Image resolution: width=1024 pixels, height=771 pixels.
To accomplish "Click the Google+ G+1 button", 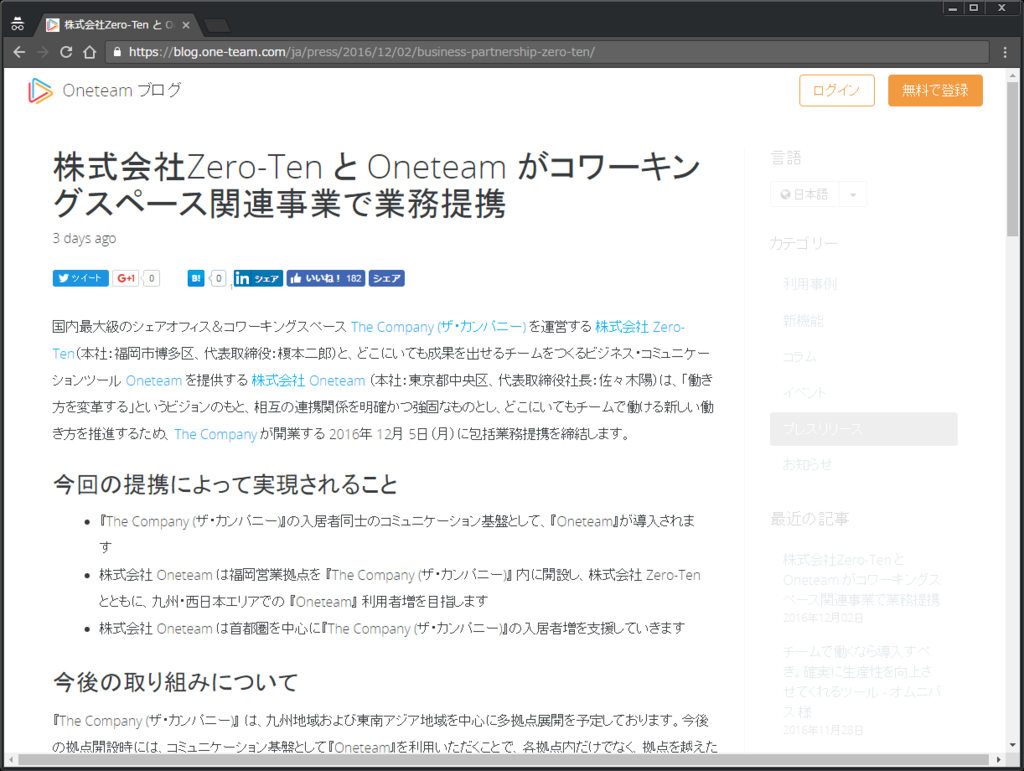I will [125, 278].
